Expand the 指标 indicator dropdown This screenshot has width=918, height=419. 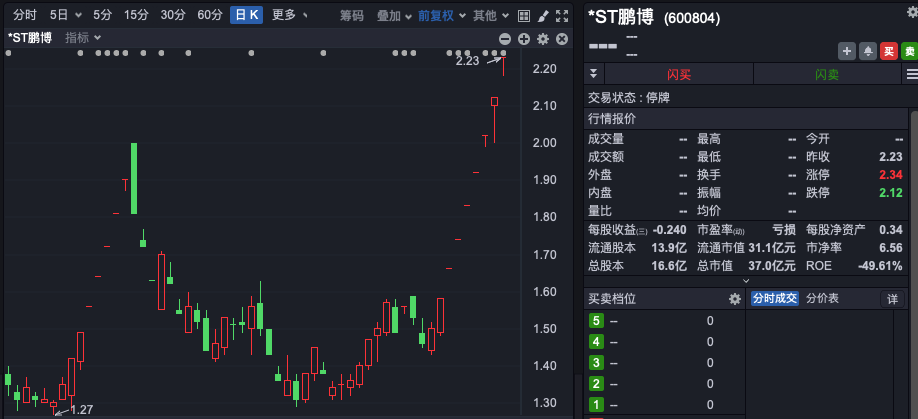coord(82,38)
